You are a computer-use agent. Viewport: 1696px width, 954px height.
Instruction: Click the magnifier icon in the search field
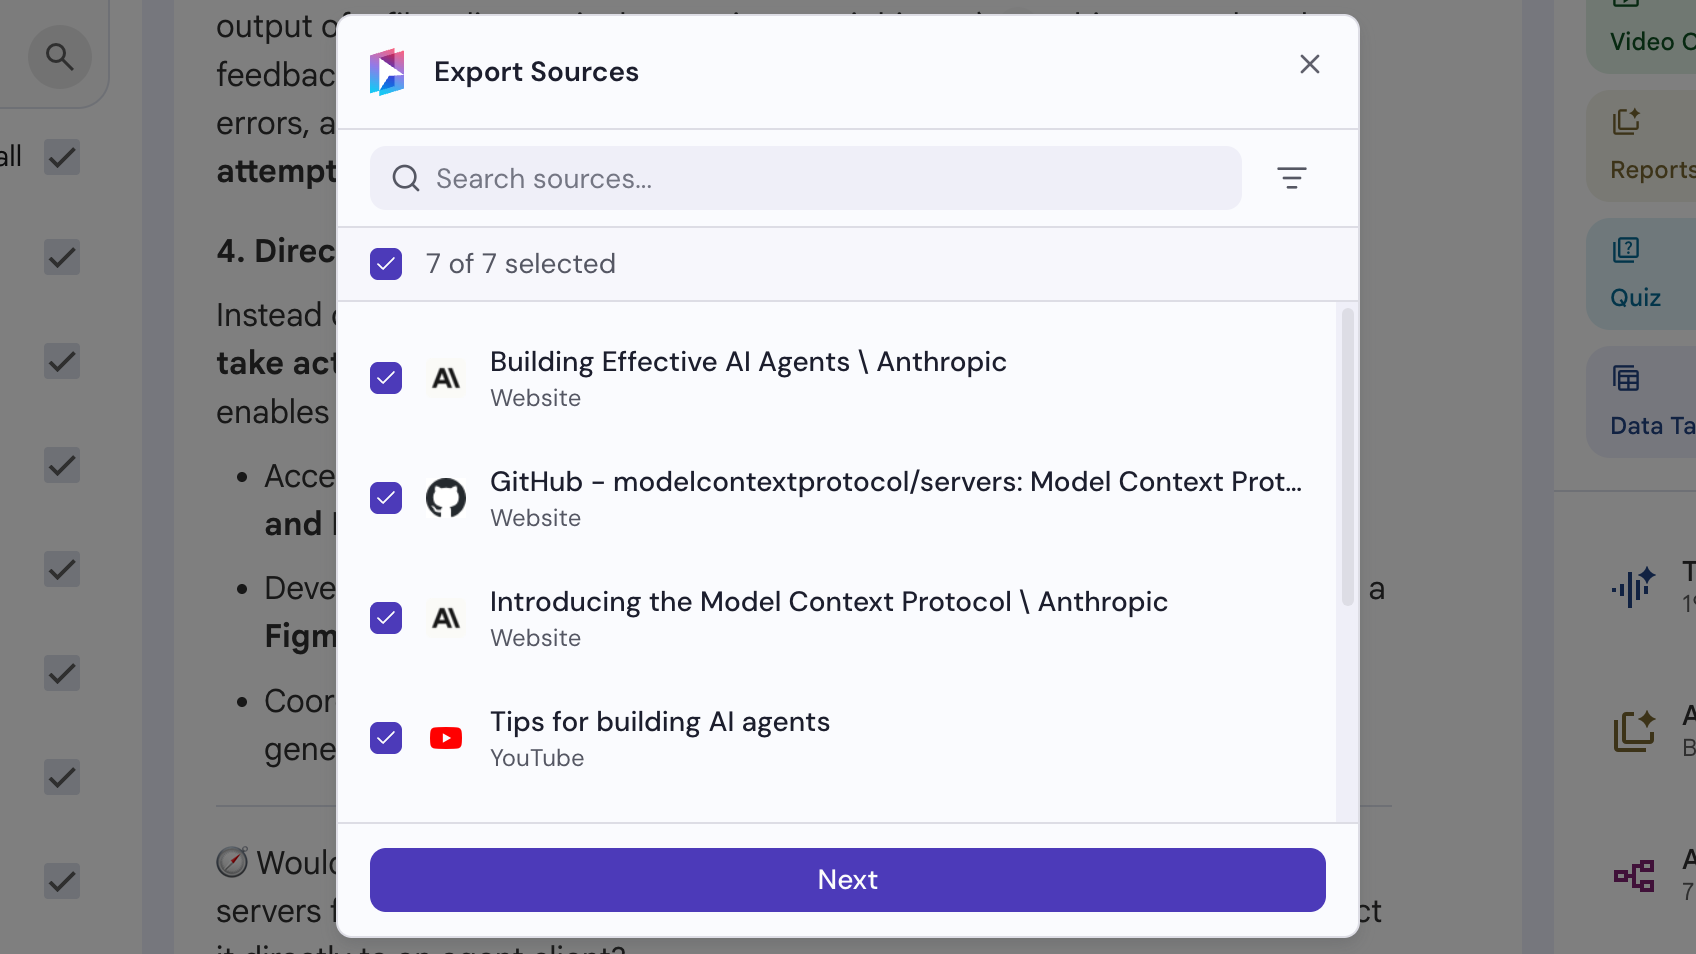click(405, 179)
